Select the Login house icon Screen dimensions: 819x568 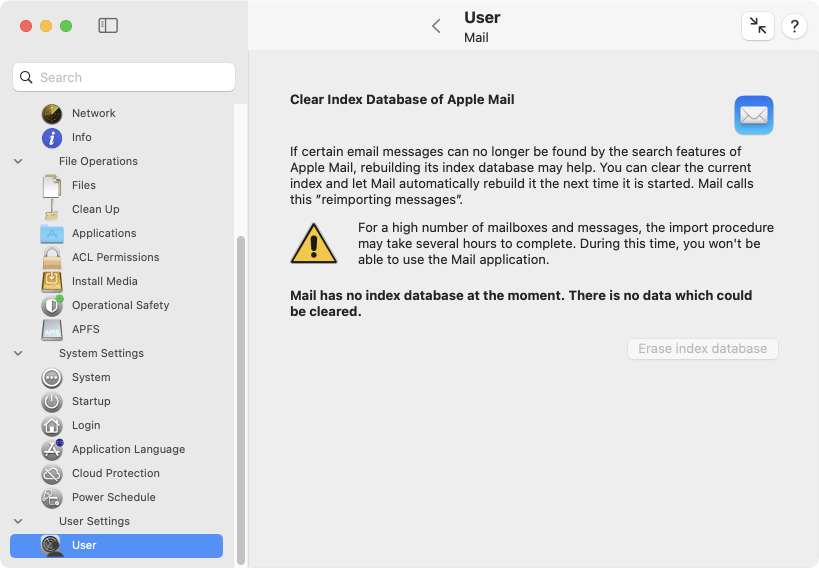click(52, 426)
